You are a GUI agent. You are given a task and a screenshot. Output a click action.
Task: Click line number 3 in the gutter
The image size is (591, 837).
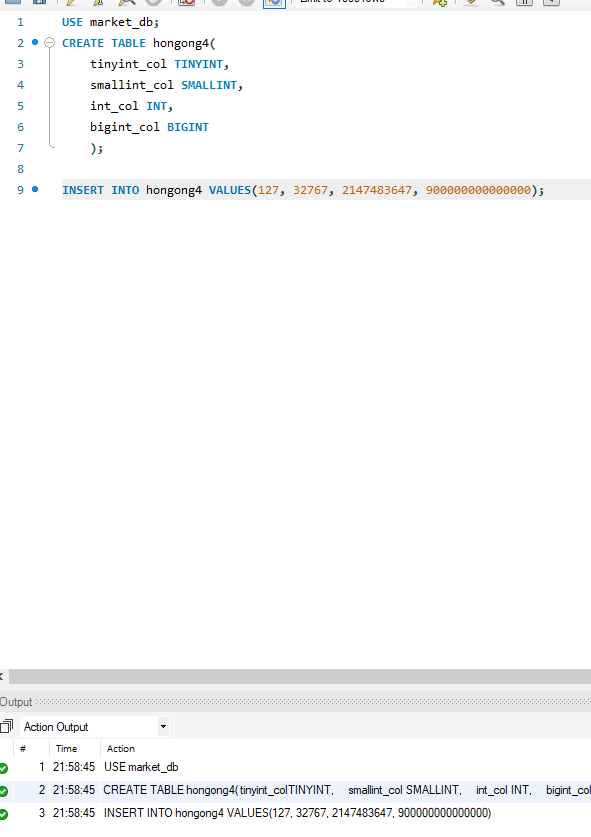[20, 64]
